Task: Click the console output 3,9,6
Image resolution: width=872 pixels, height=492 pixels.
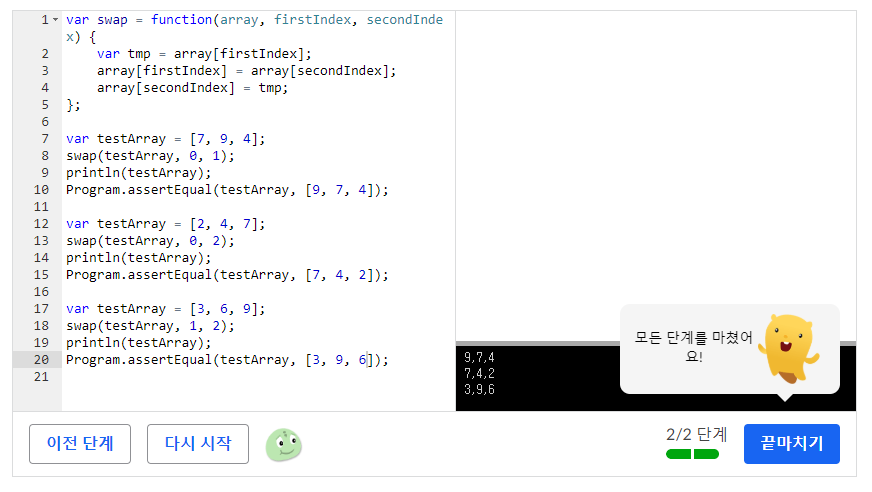Action: click(479, 389)
